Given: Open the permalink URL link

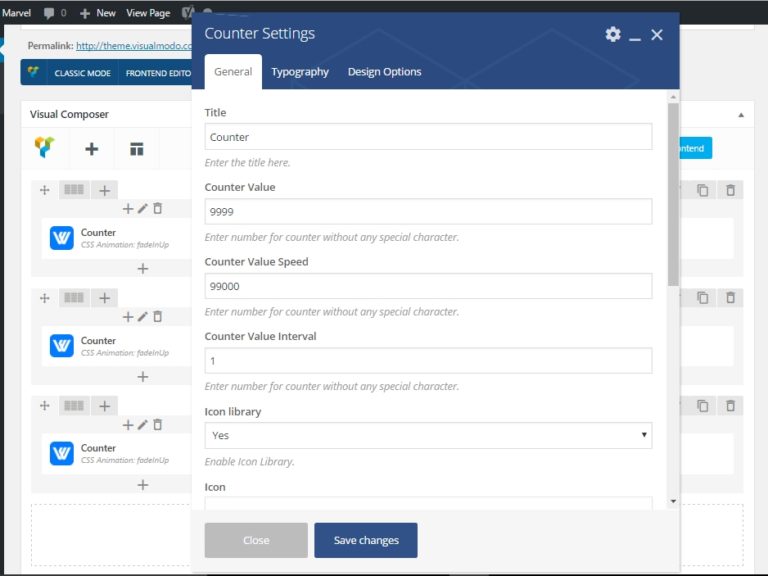Looking at the screenshot, I should click(134, 46).
